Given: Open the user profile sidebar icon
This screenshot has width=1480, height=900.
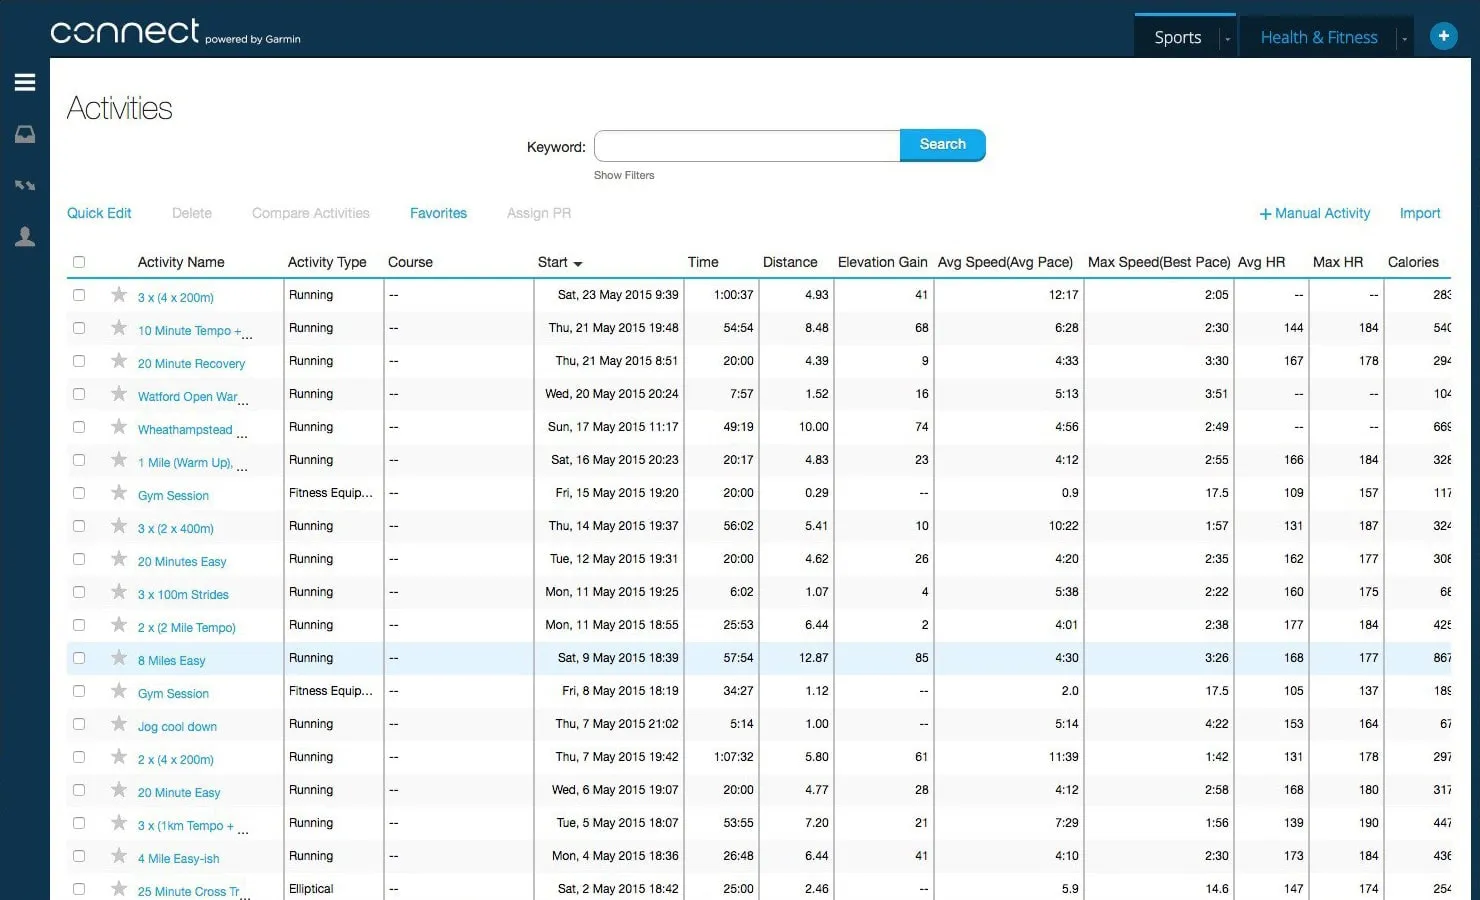Looking at the screenshot, I should coord(25,237).
